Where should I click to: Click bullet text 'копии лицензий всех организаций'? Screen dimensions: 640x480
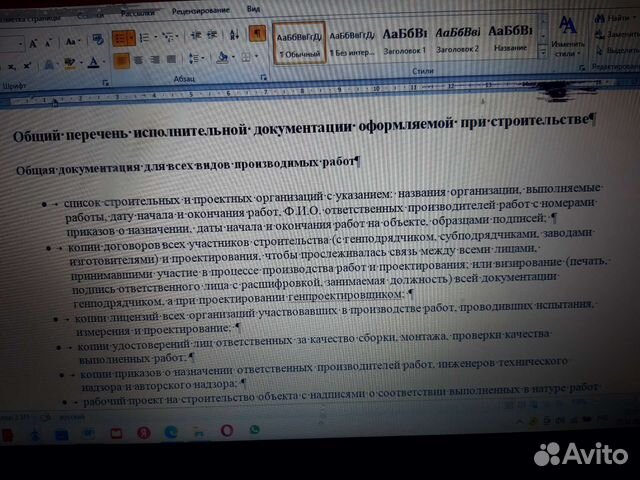pos(165,316)
